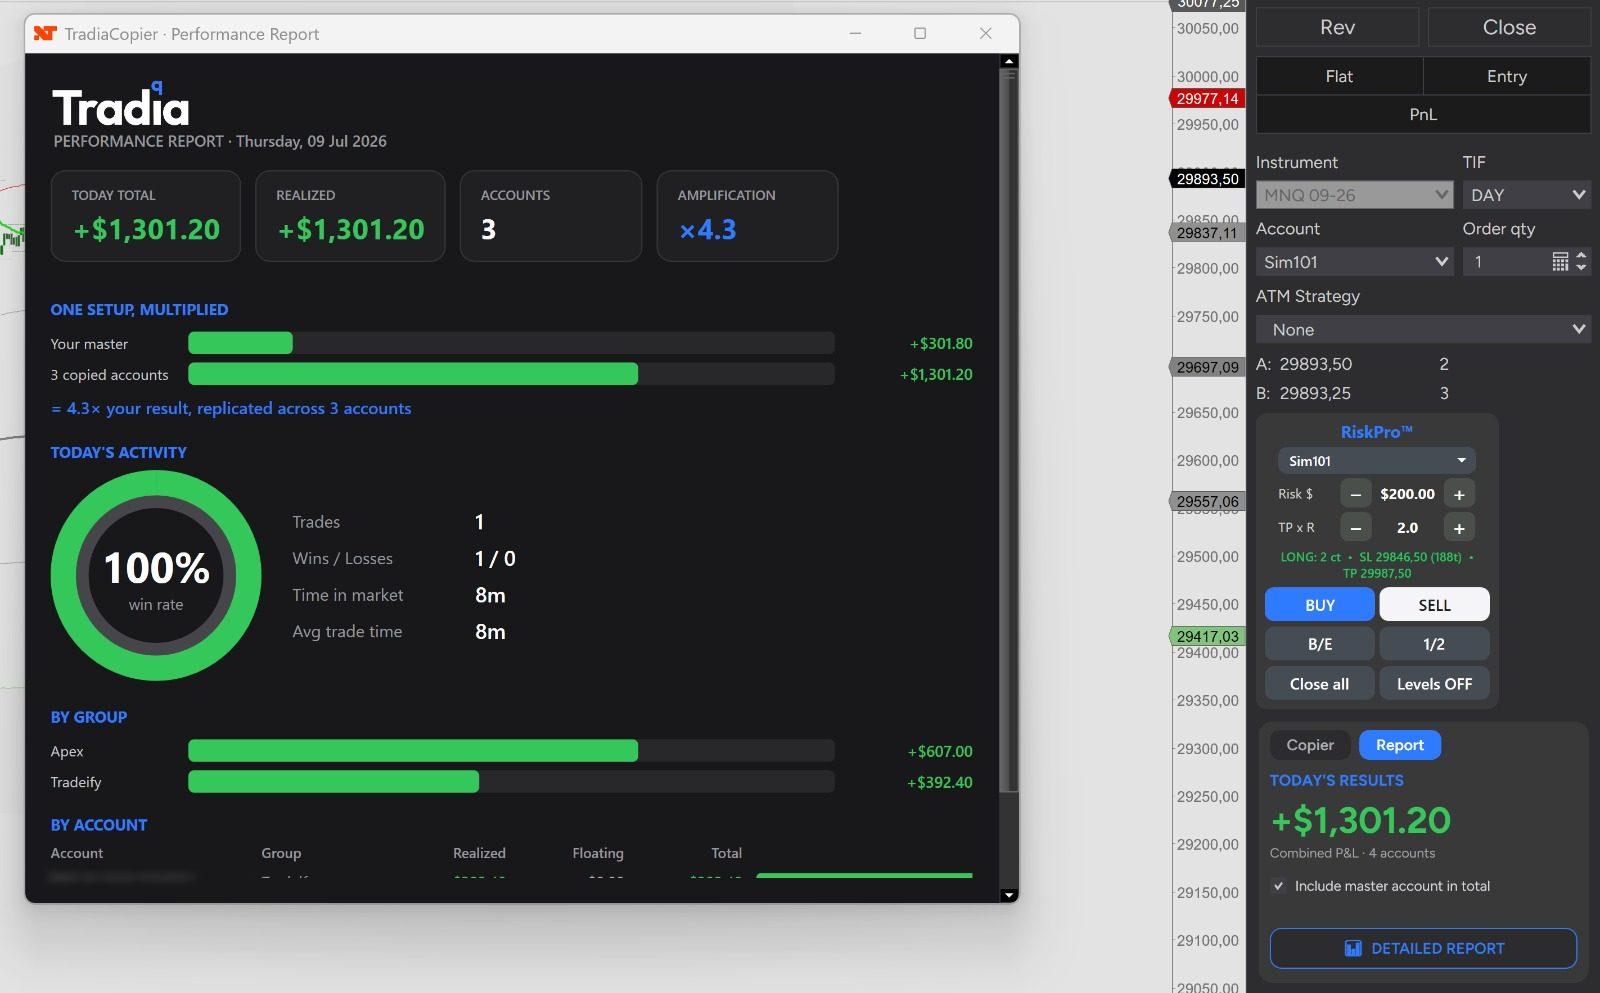Click the Combined P&L · 4 accounts text

click(1352, 853)
